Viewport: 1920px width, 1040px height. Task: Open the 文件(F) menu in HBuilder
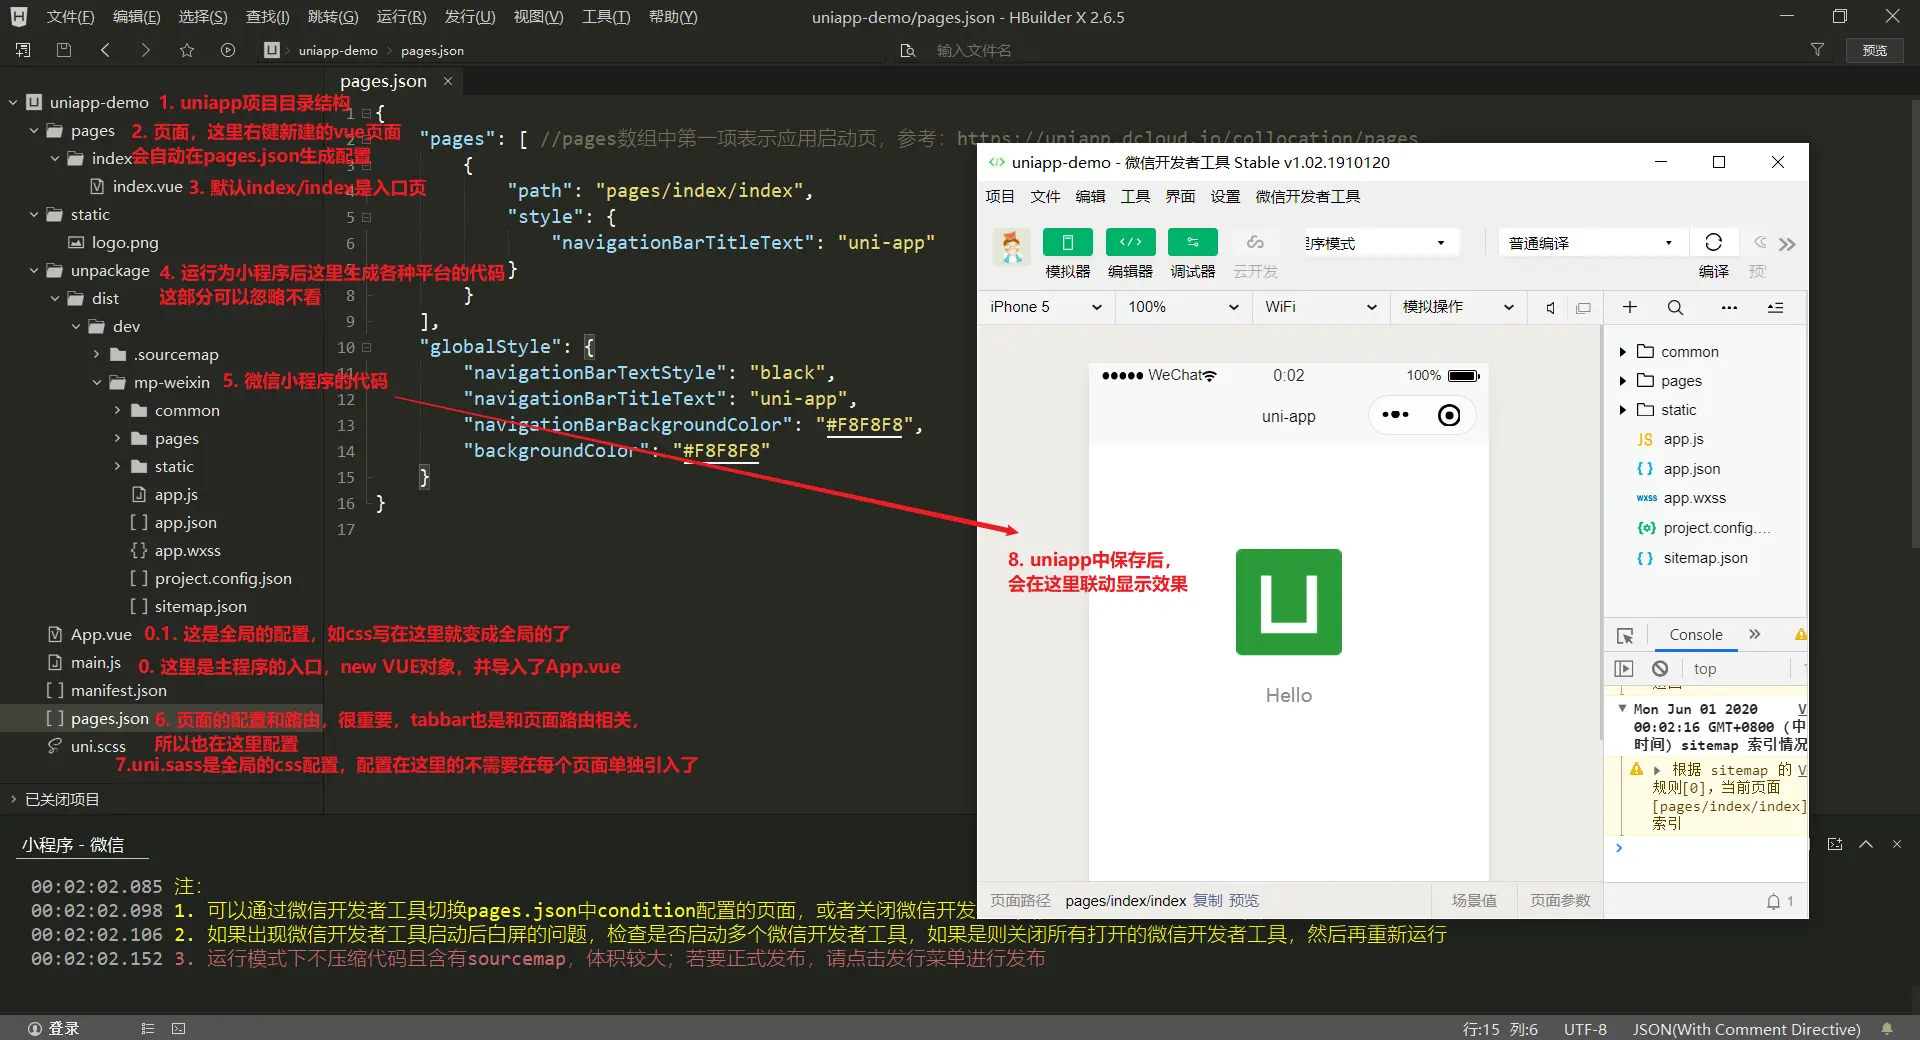pos(70,17)
